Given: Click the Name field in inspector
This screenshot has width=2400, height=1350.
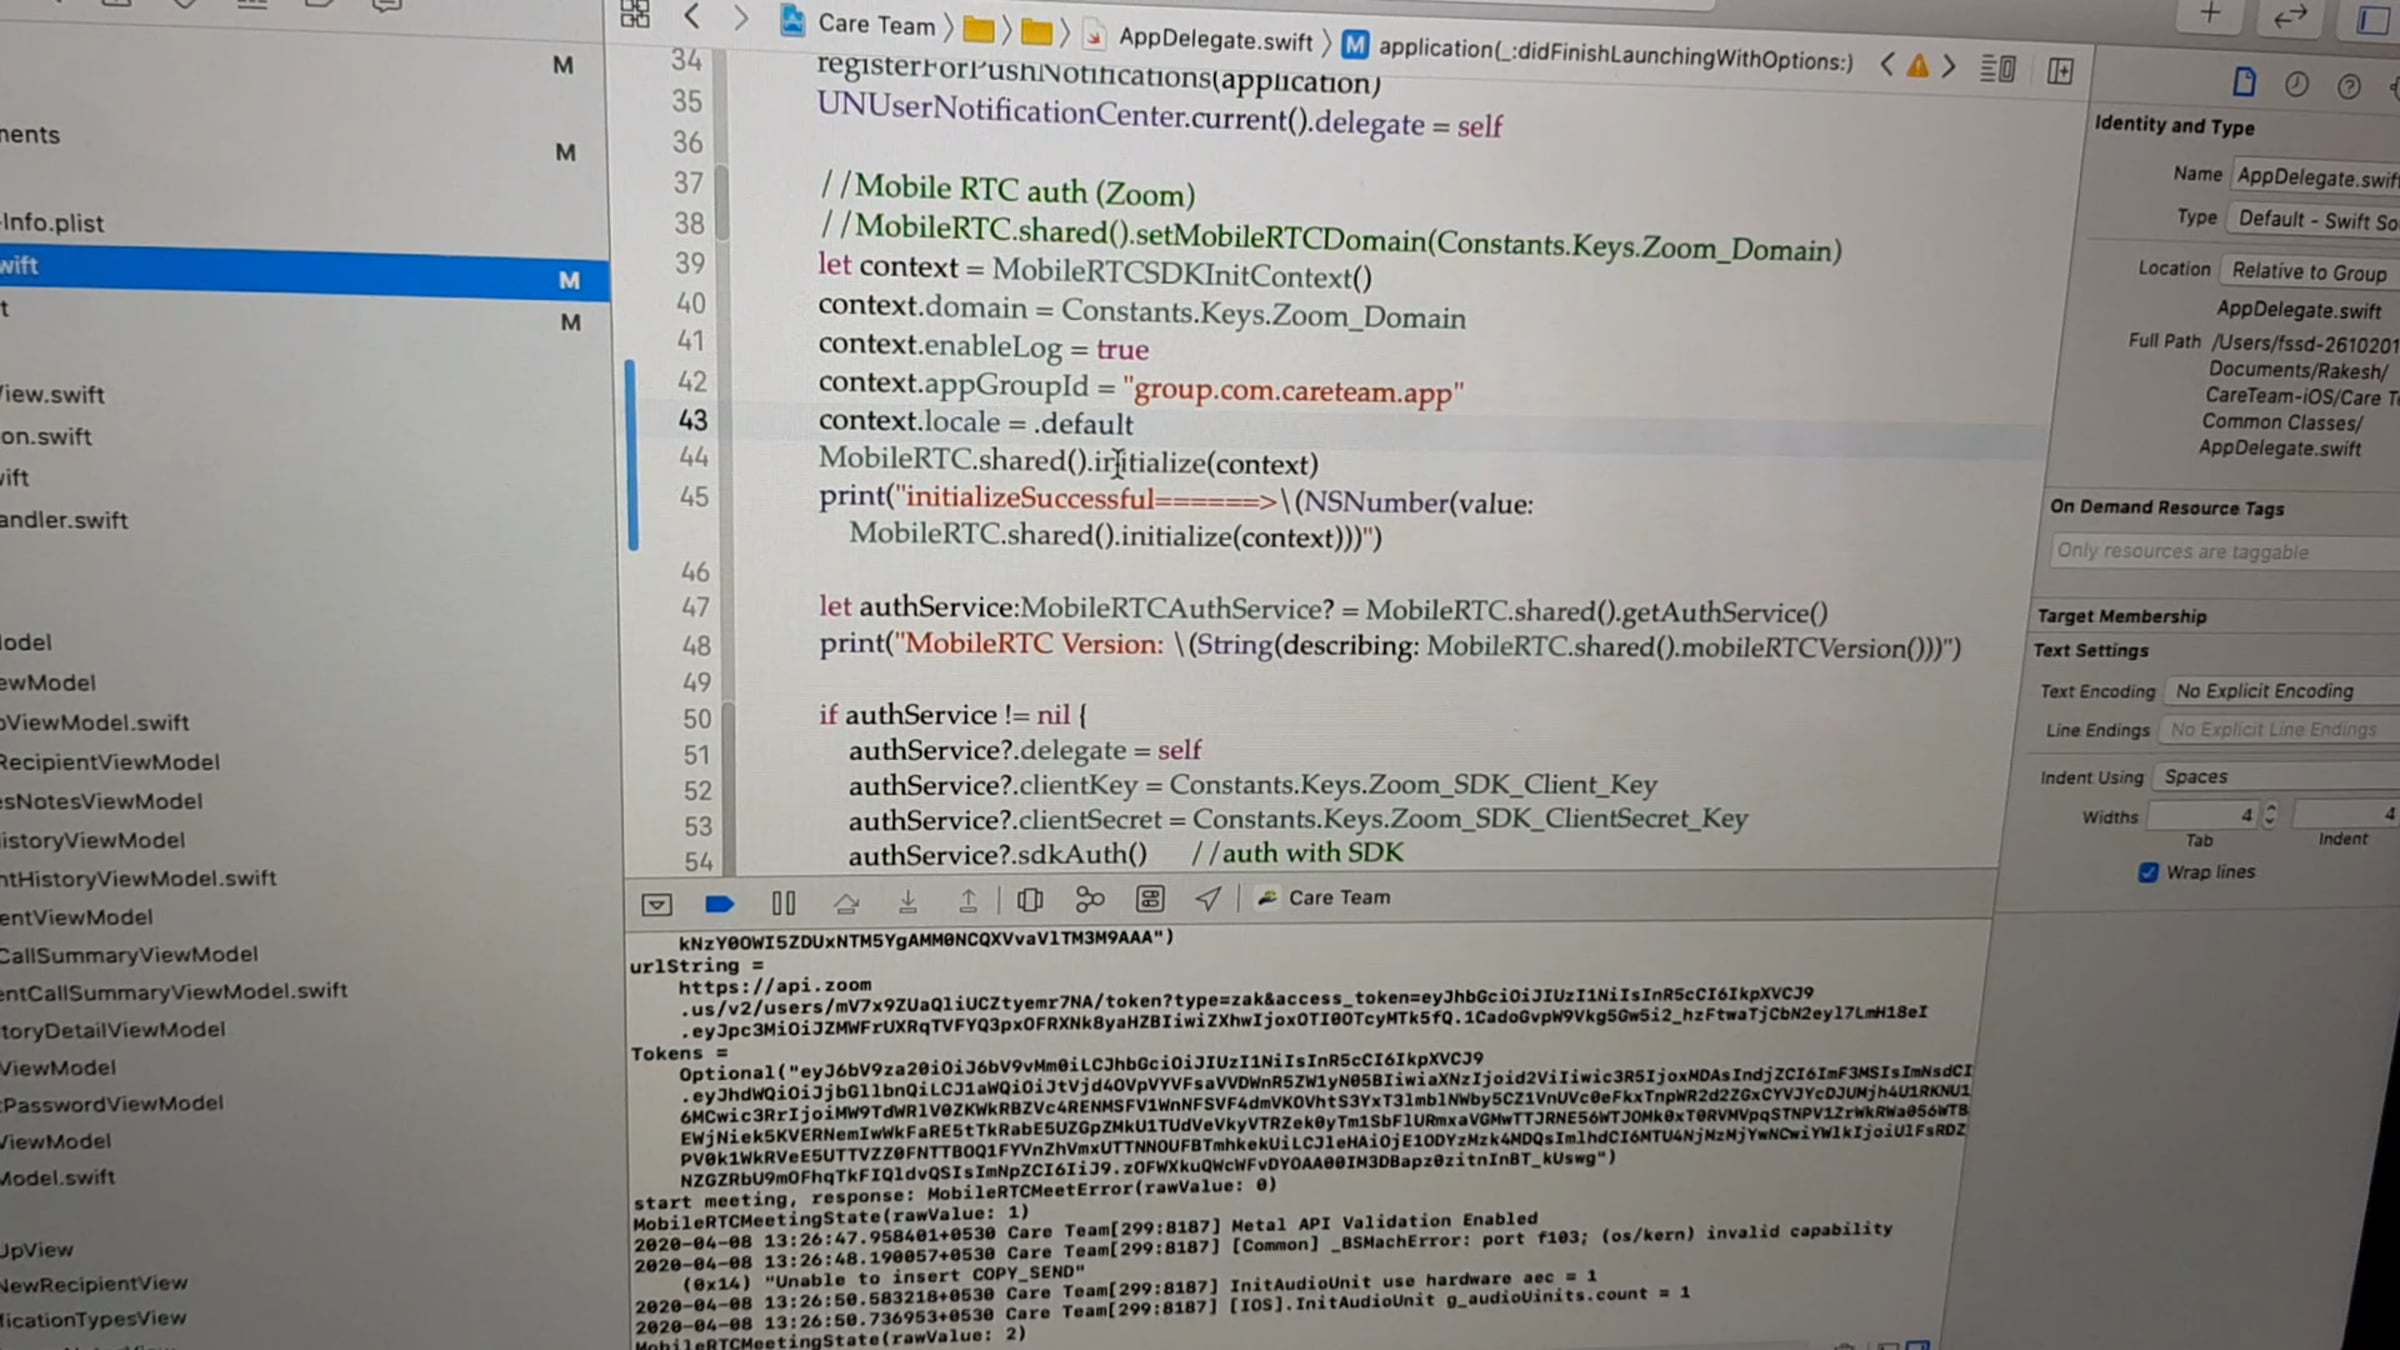Looking at the screenshot, I should pos(2316,178).
